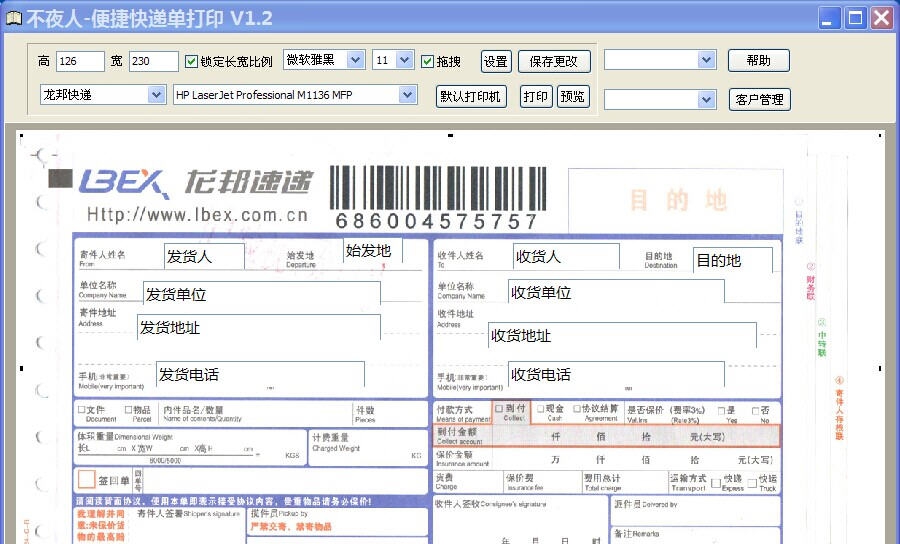Screen dimensions: 900x544
Task: Select the 目的地 field box
Action: (733, 261)
